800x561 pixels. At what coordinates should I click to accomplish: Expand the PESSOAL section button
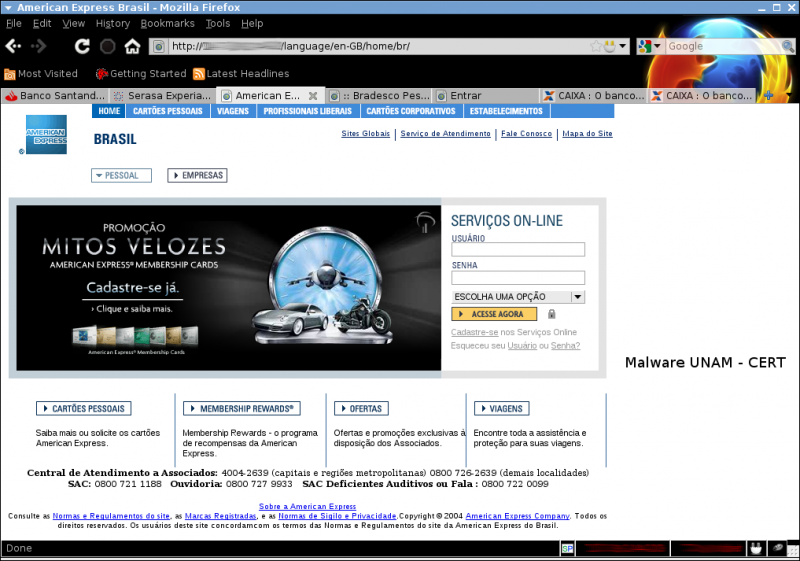pos(121,175)
